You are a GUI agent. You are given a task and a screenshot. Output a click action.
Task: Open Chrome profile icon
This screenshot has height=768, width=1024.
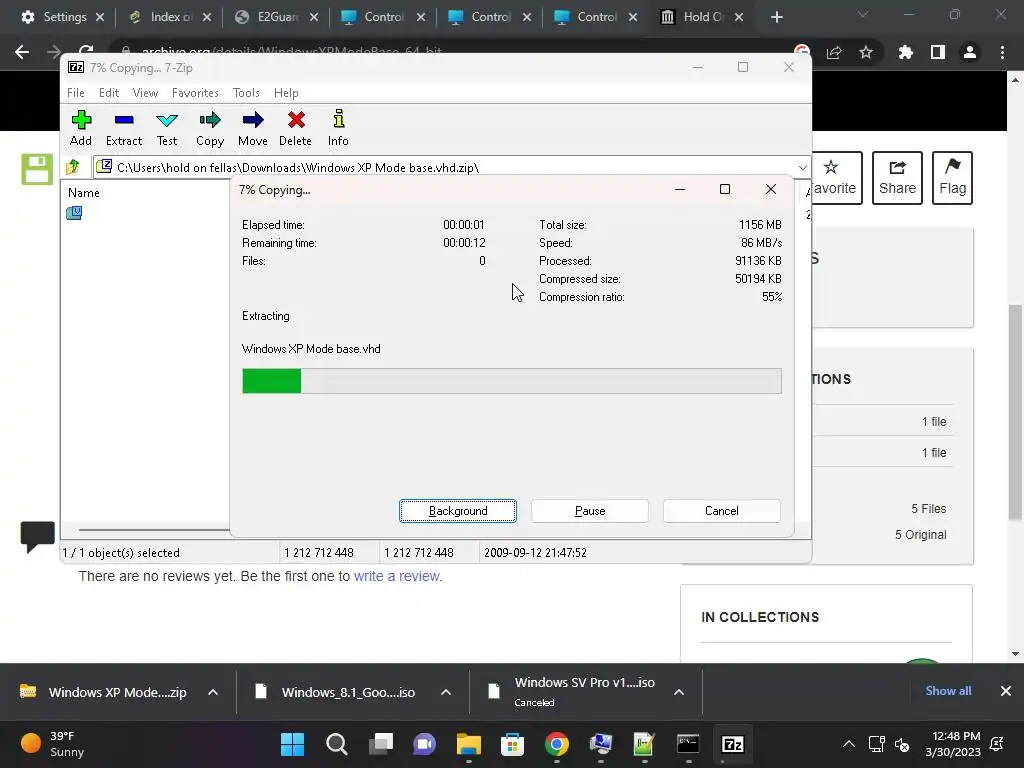[970, 52]
